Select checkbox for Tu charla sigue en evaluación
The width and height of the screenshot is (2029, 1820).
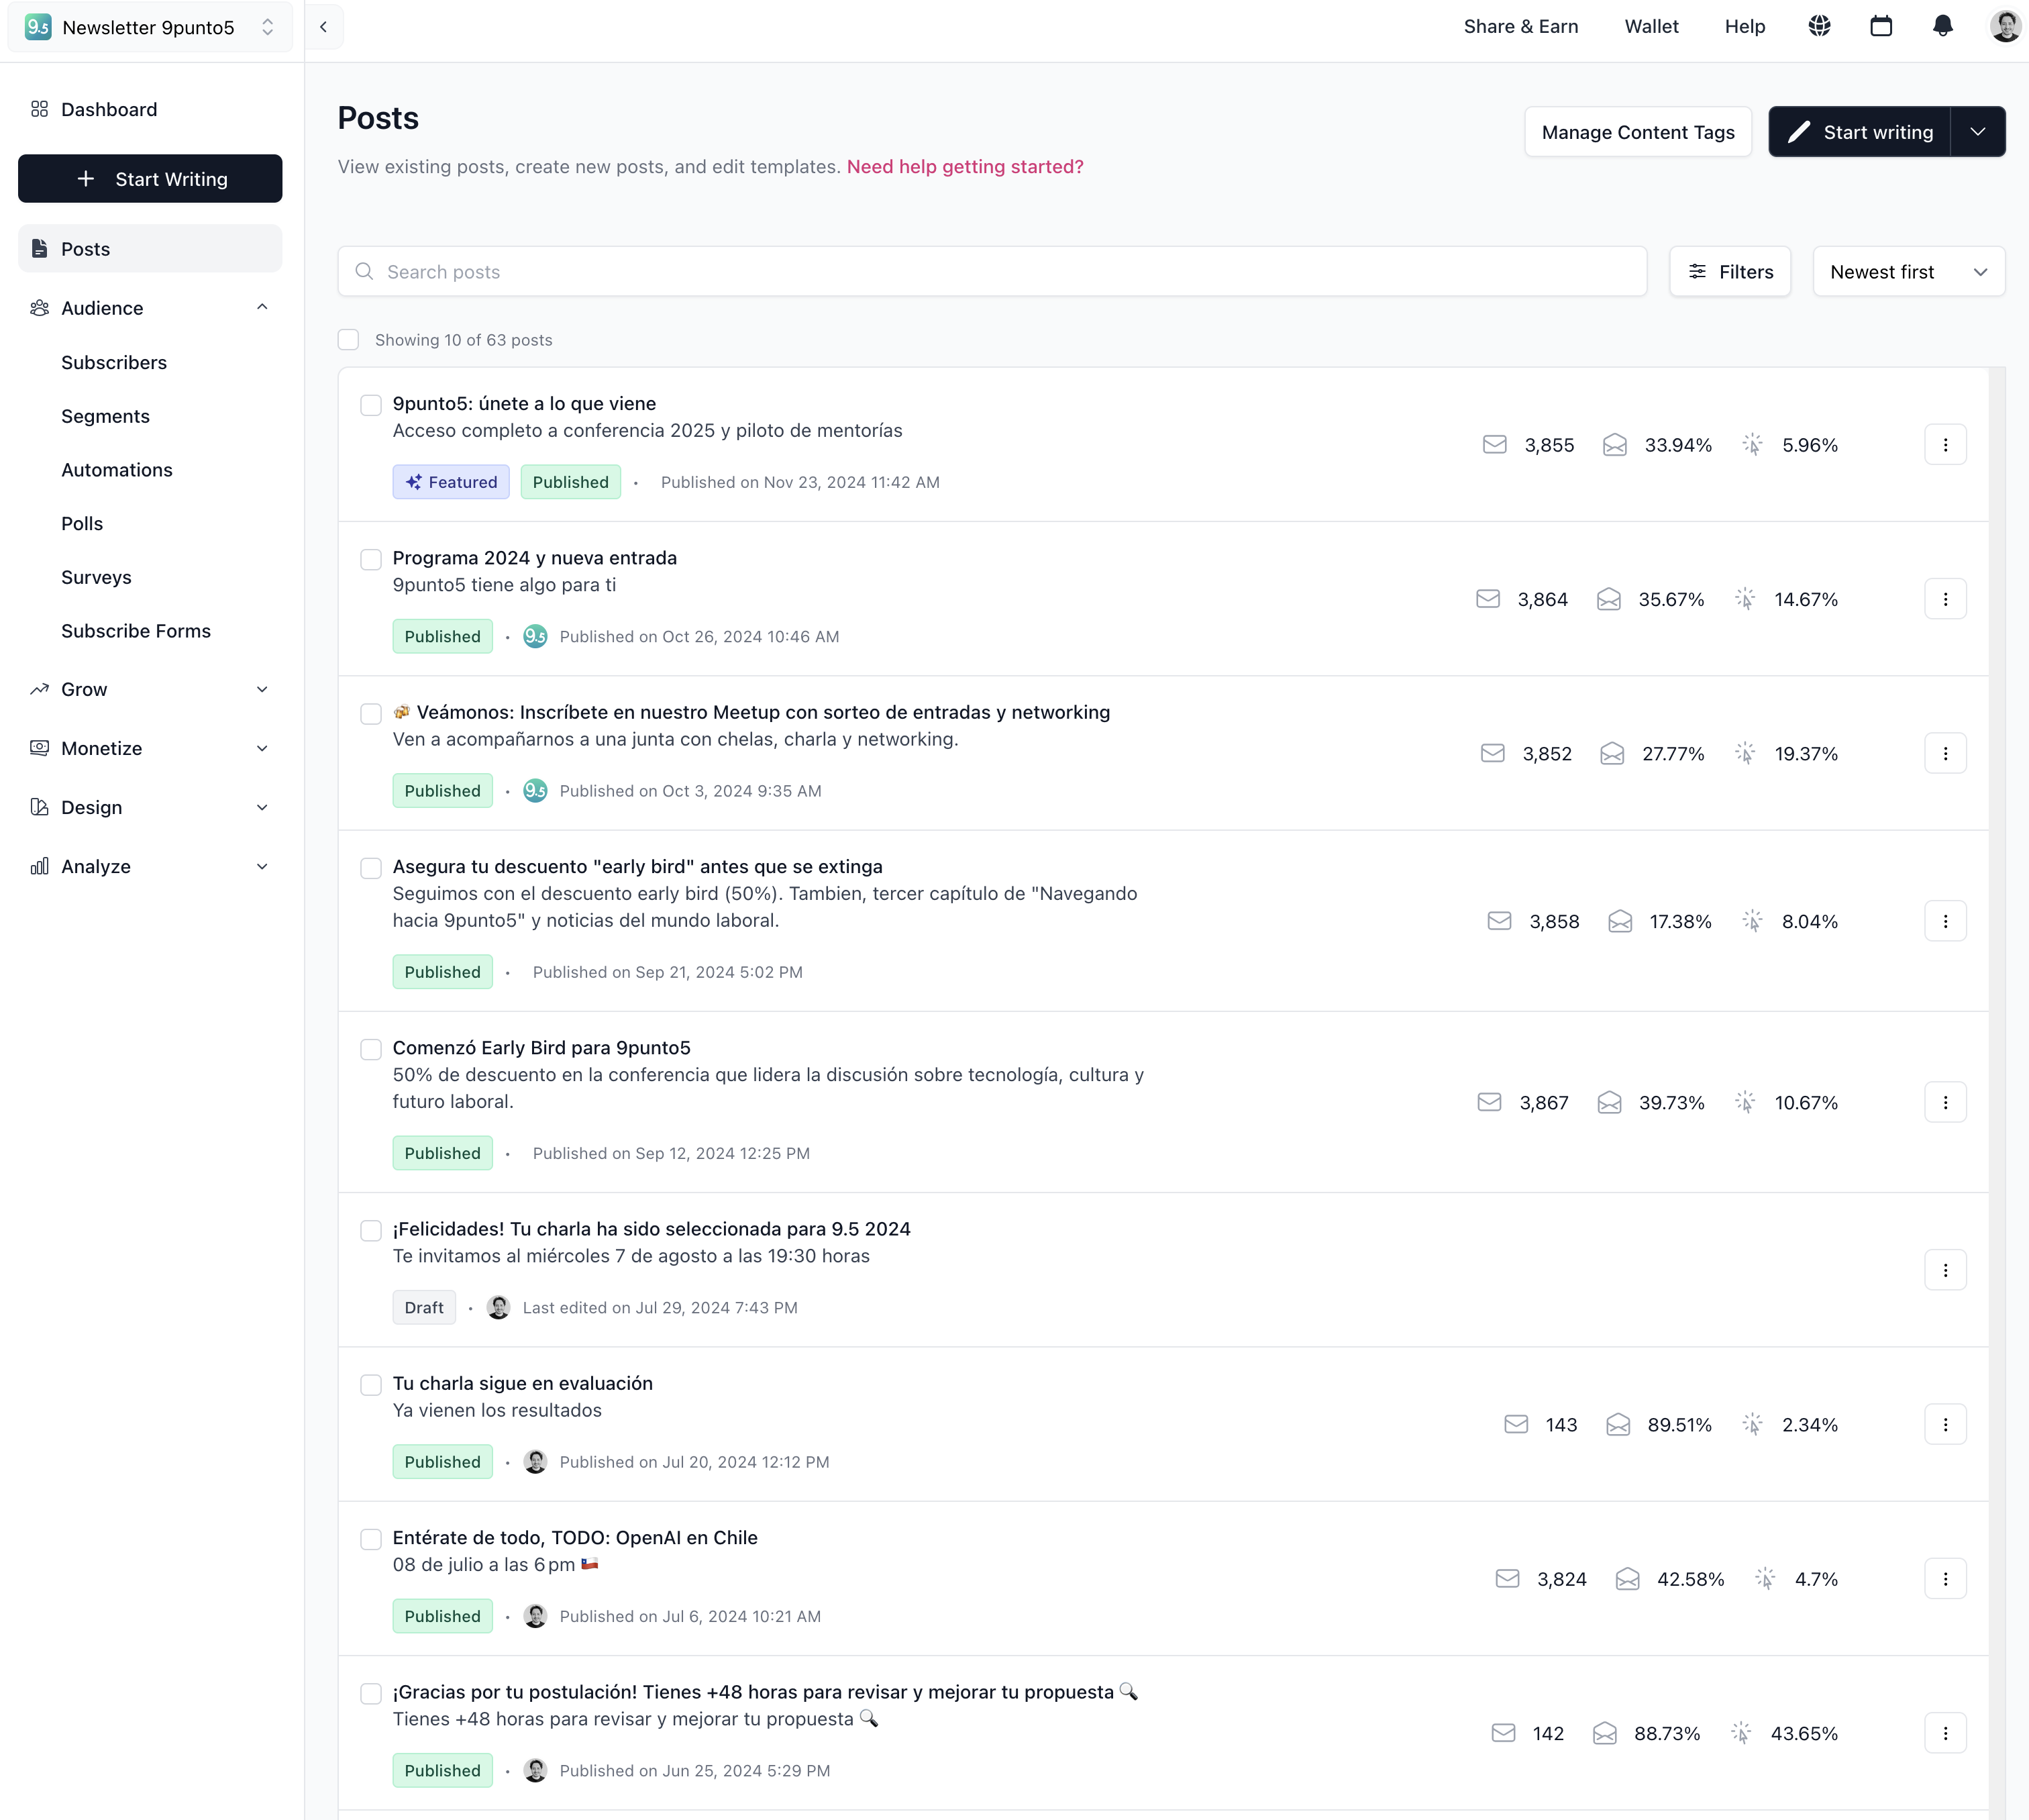371,1385
